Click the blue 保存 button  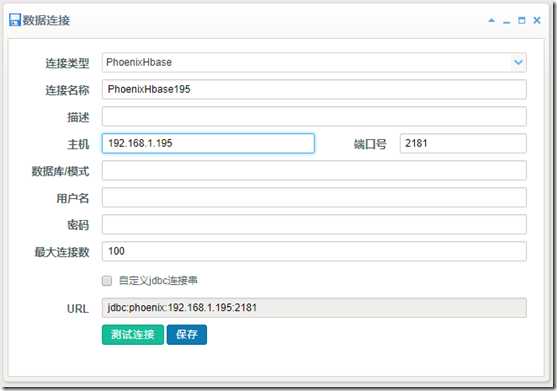coord(187,335)
